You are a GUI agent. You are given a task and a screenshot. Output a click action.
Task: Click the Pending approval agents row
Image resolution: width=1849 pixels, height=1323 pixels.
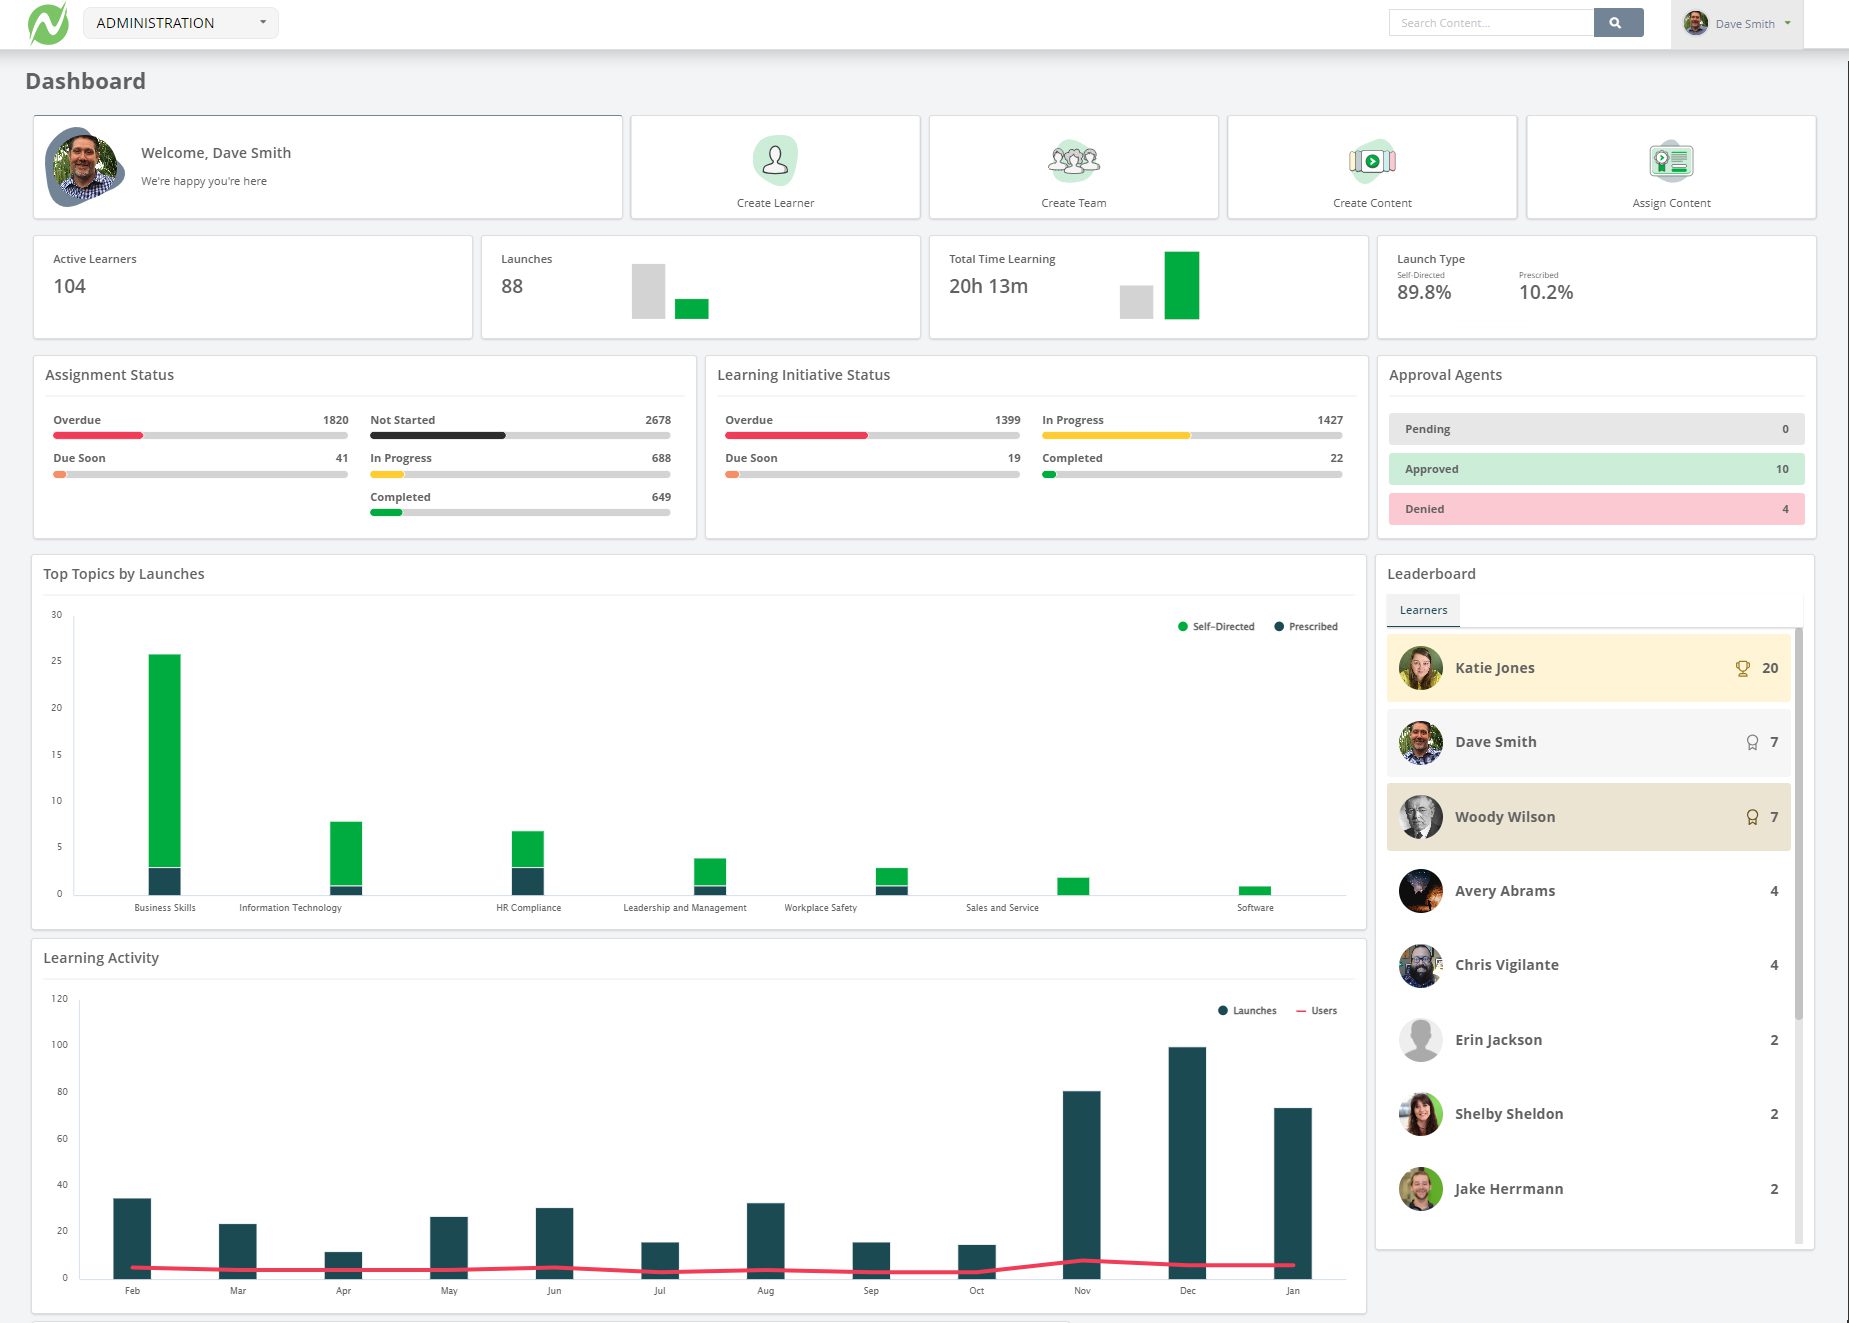point(1596,429)
